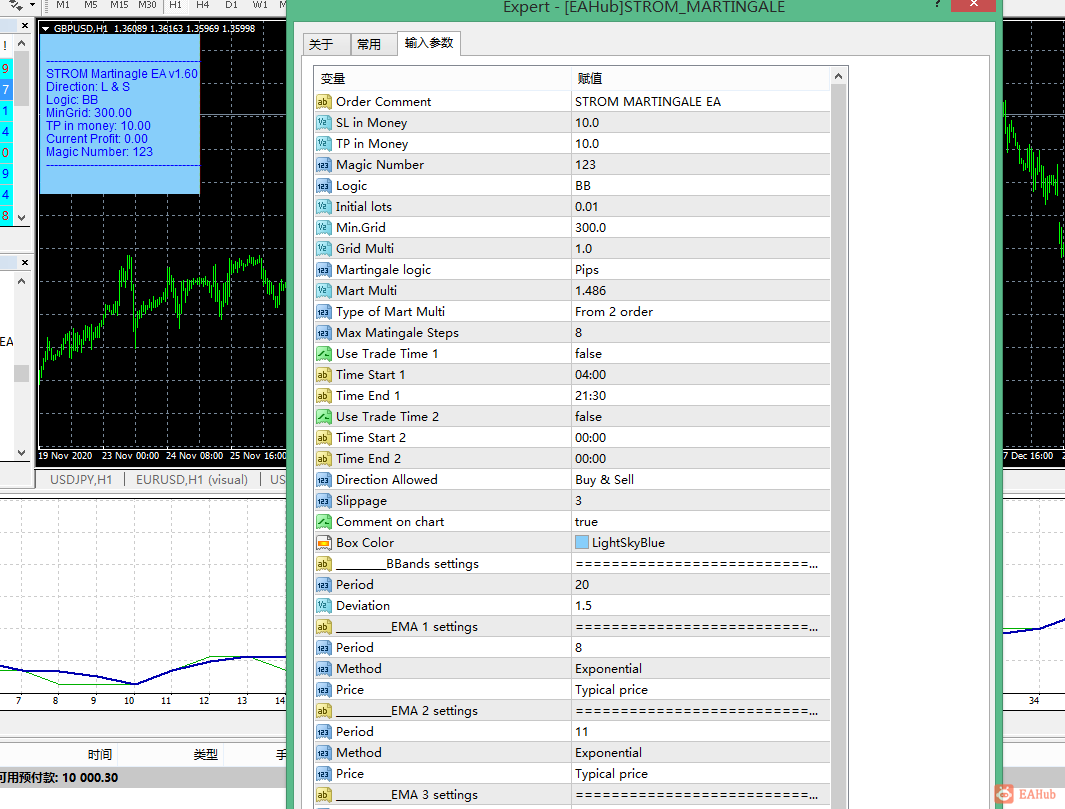This screenshot has height=809, width=1065.
Task: Click the BBands settings separator icon
Action: tap(323, 564)
